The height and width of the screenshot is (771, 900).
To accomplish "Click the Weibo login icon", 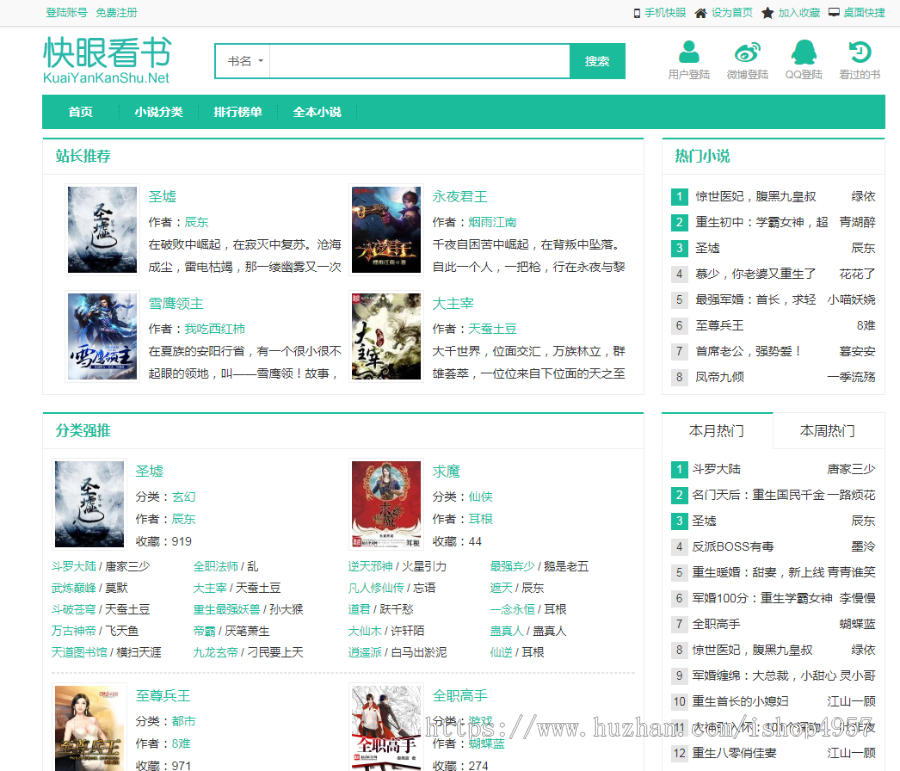I will click(747, 52).
